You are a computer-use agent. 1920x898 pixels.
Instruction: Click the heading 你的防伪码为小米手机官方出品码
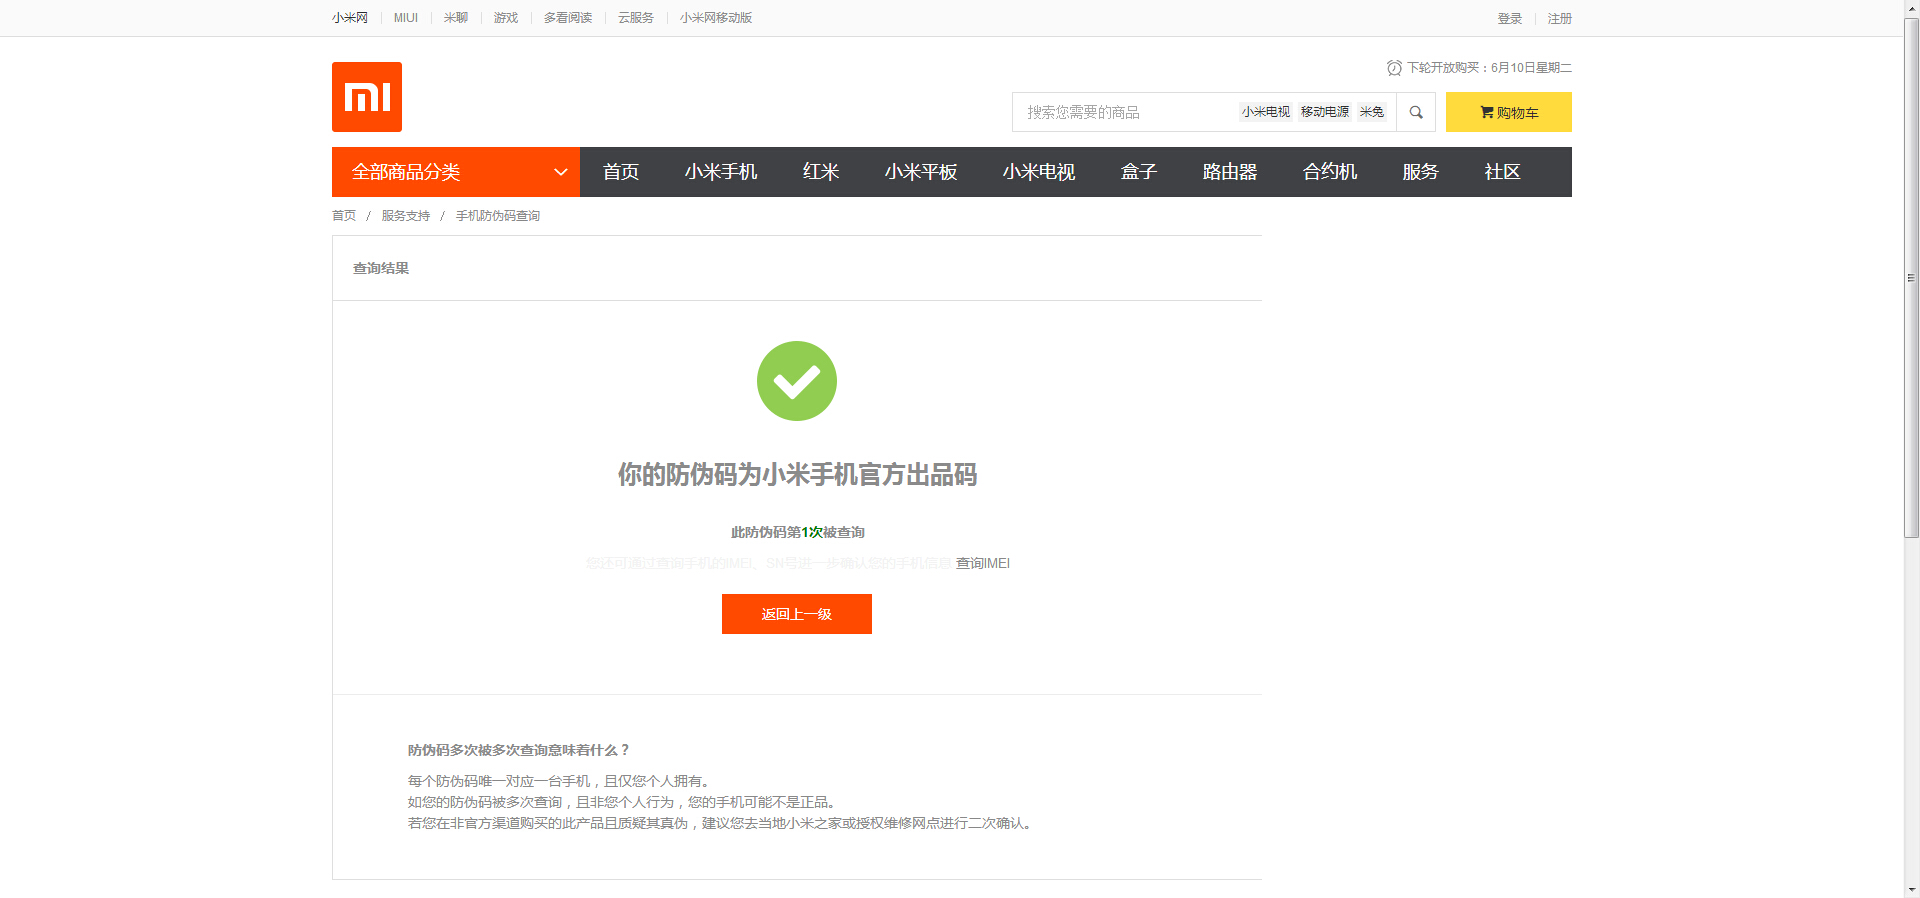coord(797,474)
